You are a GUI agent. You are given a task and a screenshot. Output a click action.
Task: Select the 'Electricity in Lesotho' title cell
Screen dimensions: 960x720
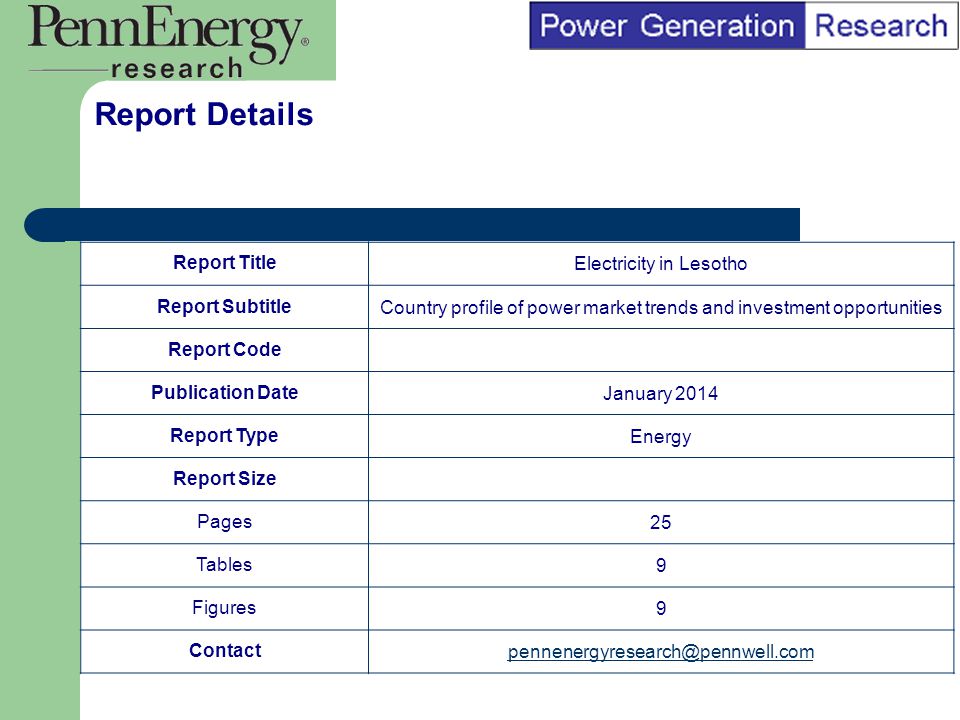(661, 264)
